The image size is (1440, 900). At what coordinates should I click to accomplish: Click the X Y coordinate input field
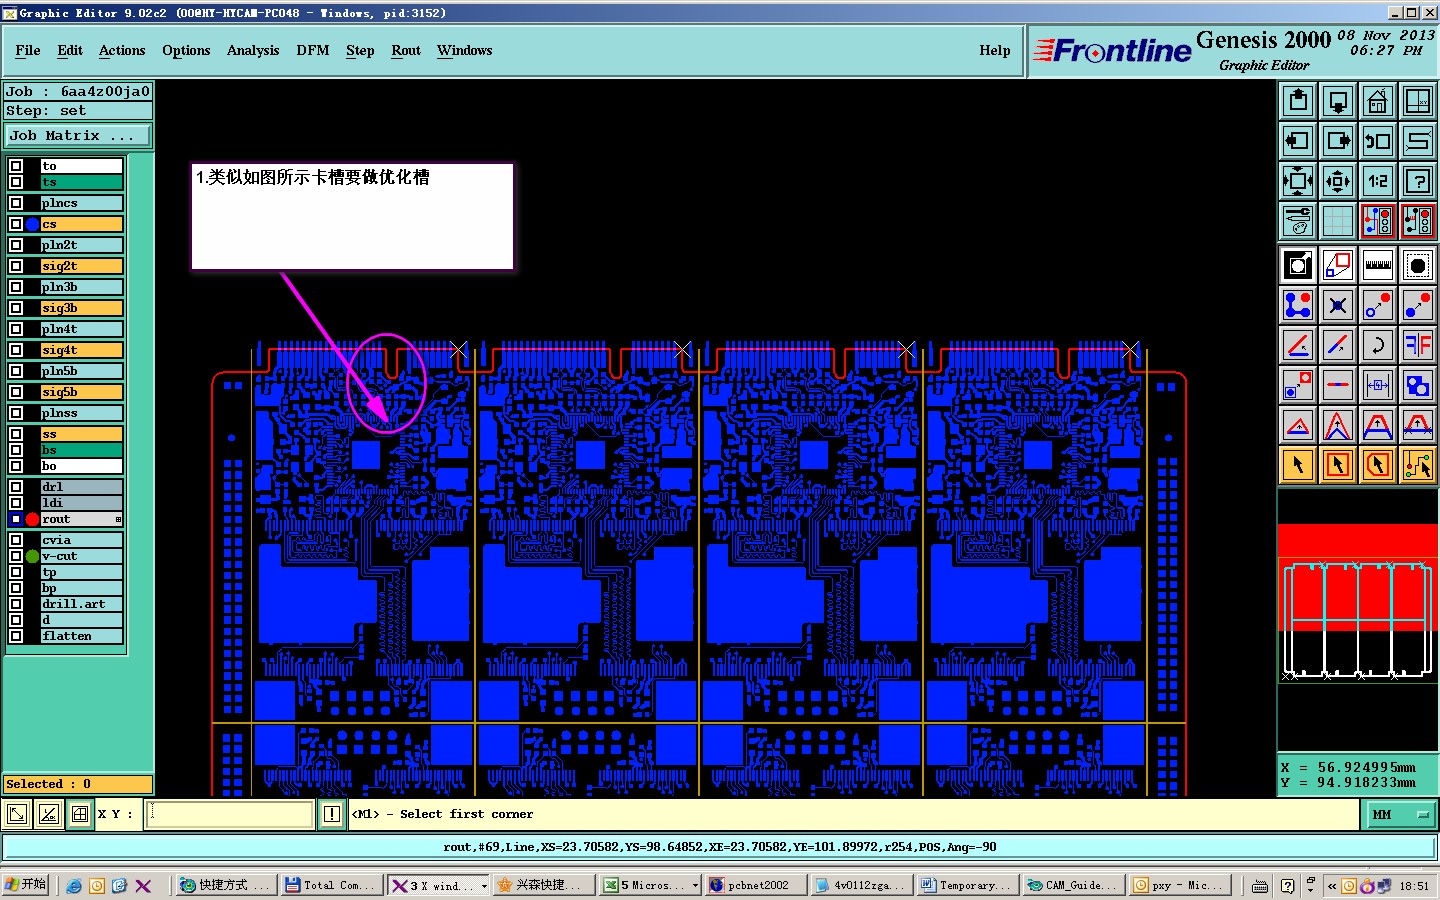(x=230, y=814)
